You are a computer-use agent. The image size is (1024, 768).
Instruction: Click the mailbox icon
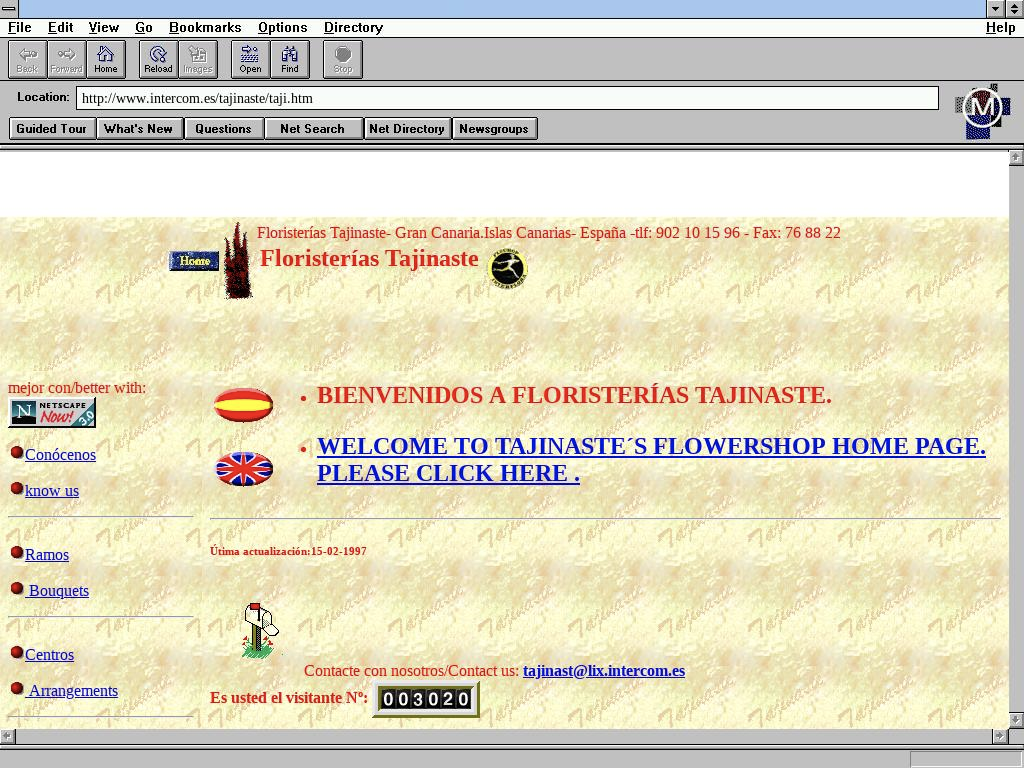[x=260, y=630]
